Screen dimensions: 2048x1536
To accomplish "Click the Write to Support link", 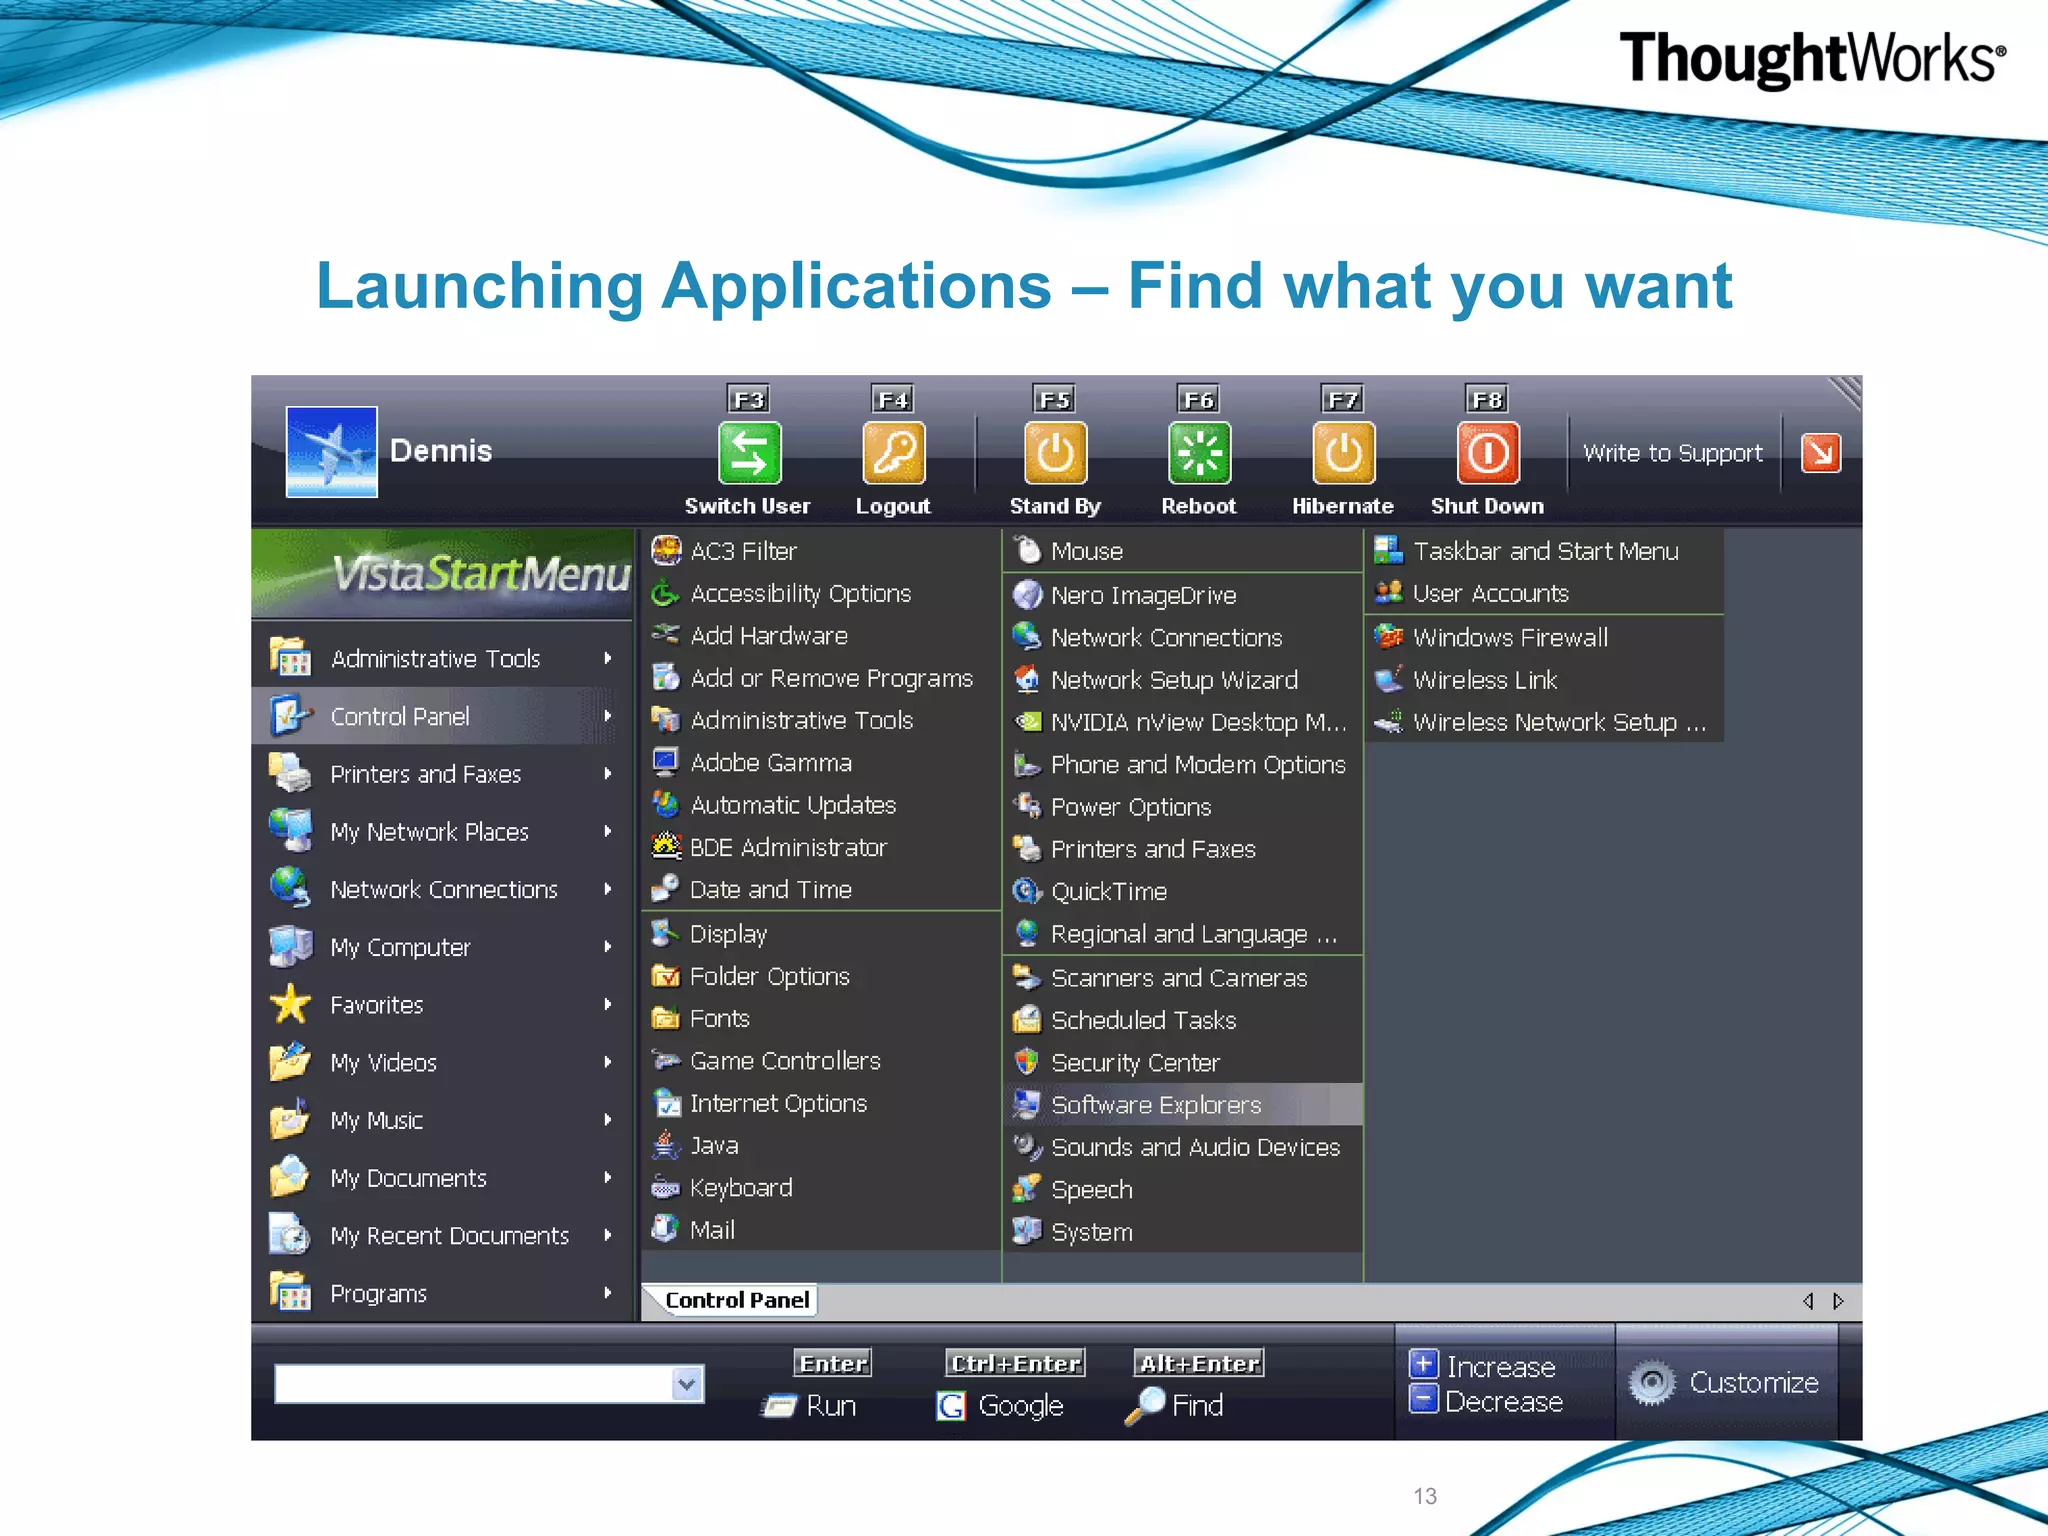I will [1672, 453].
